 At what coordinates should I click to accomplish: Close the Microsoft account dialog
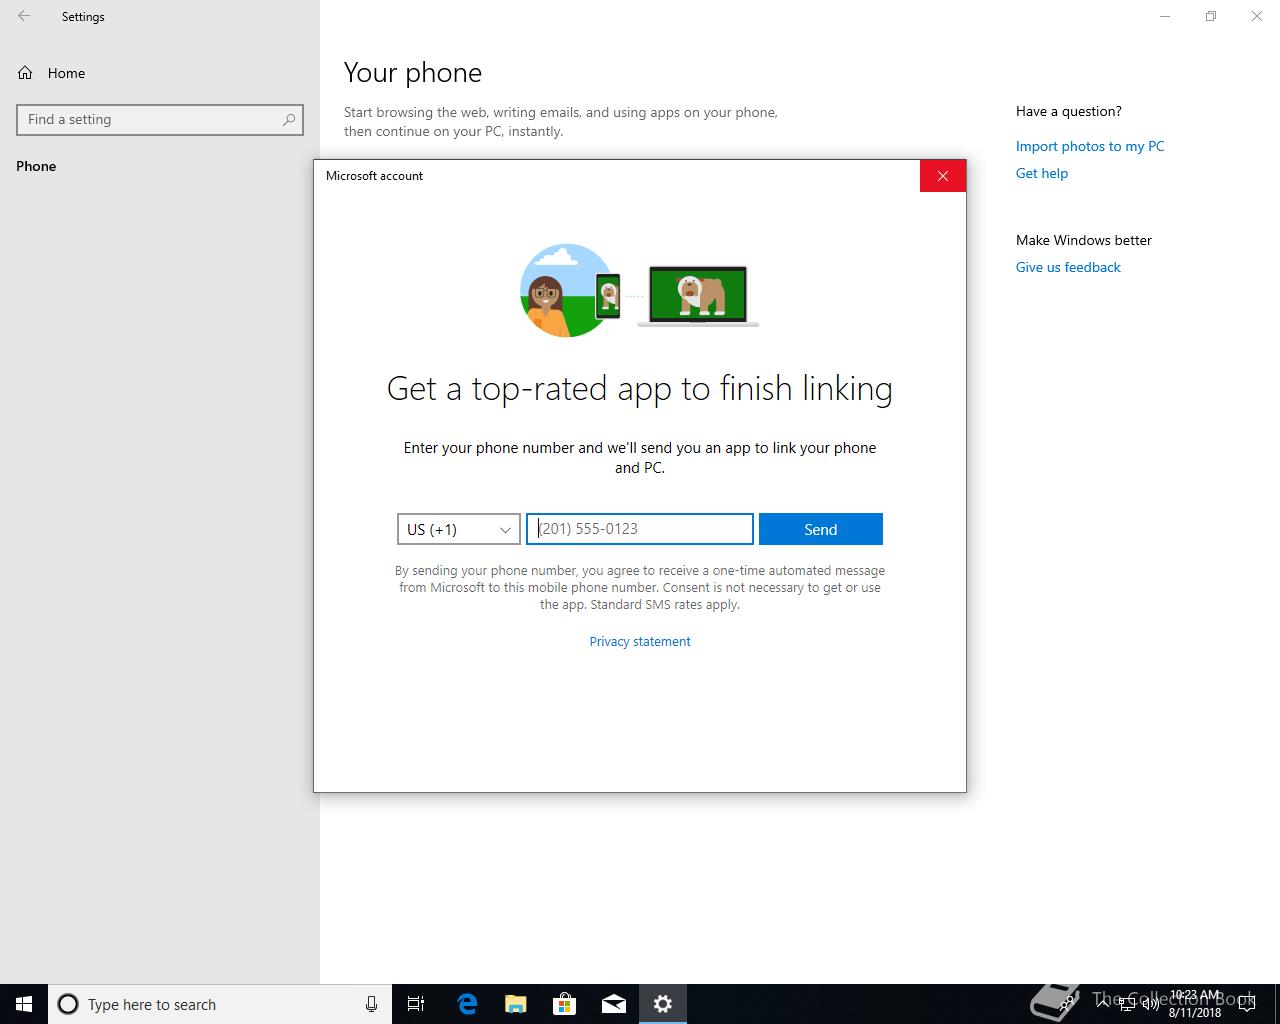[943, 176]
